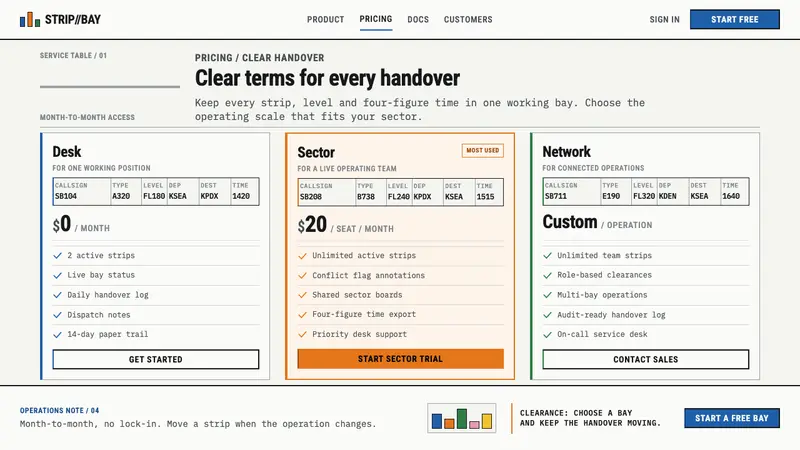Click the checkmark beside "On-call service desk"

(x=547, y=335)
